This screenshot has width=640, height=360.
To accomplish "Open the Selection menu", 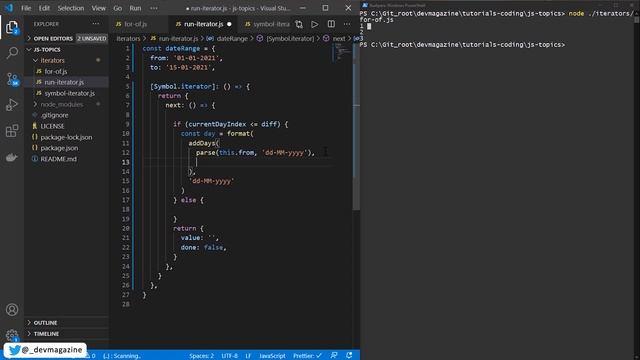I will 71,8.
